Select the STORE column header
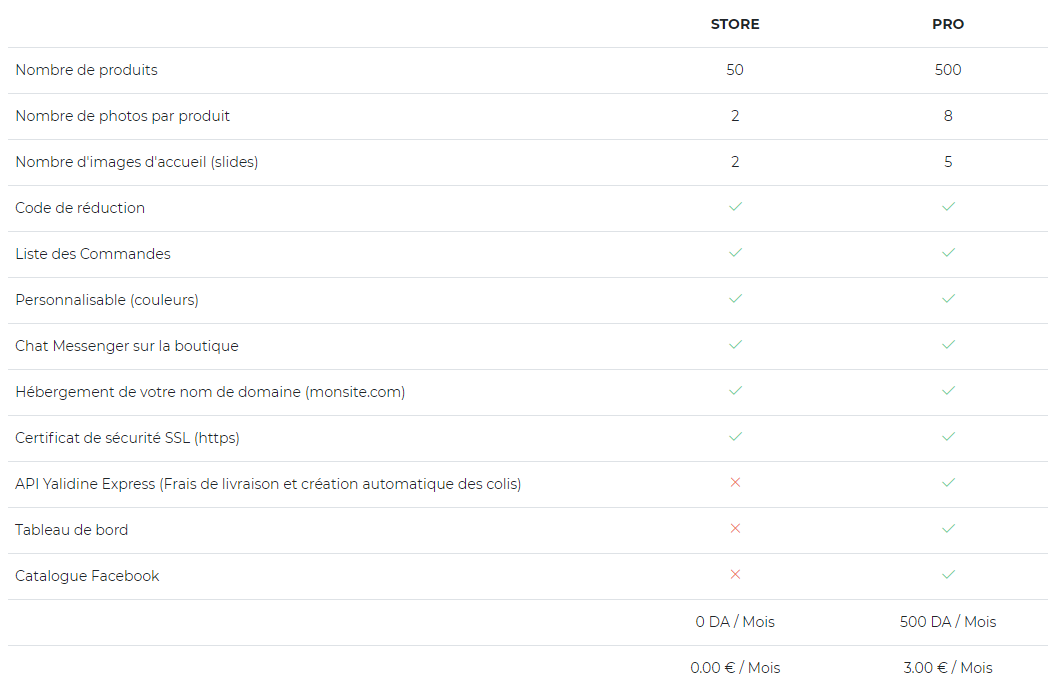 click(x=735, y=24)
